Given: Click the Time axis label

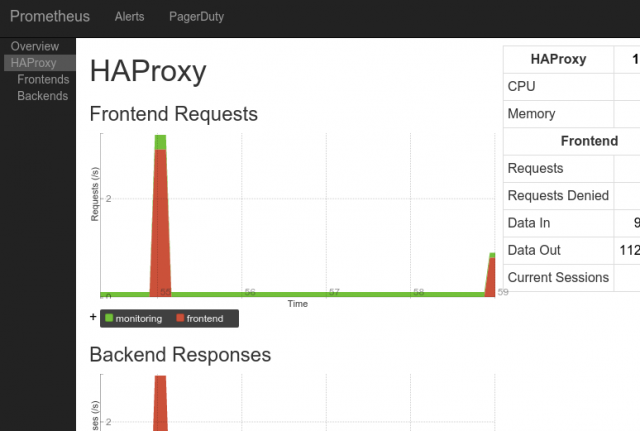Looking at the screenshot, I should pos(298,304).
